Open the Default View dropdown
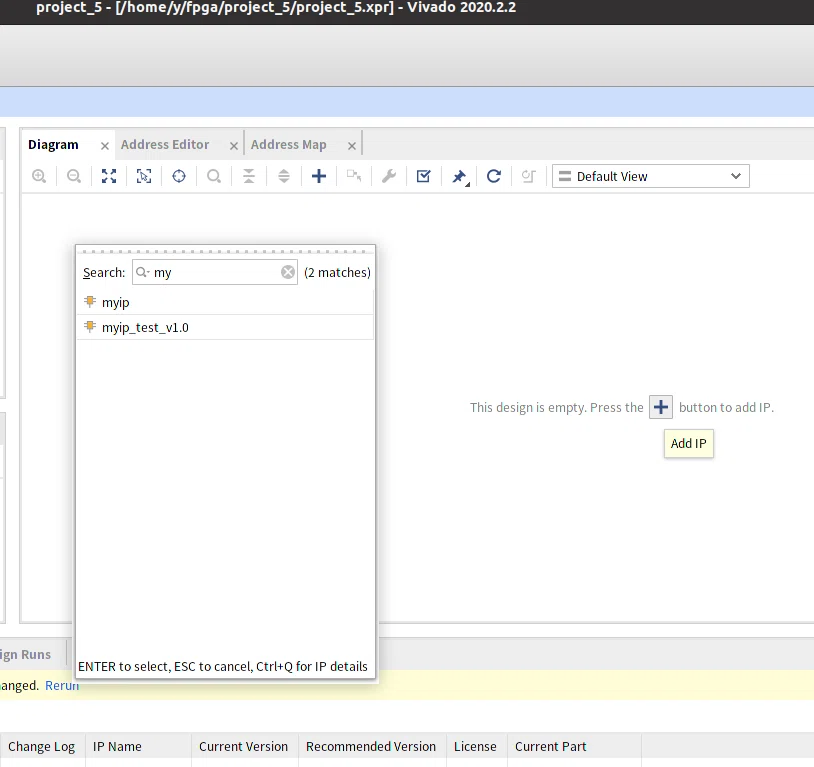 [650, 176]
